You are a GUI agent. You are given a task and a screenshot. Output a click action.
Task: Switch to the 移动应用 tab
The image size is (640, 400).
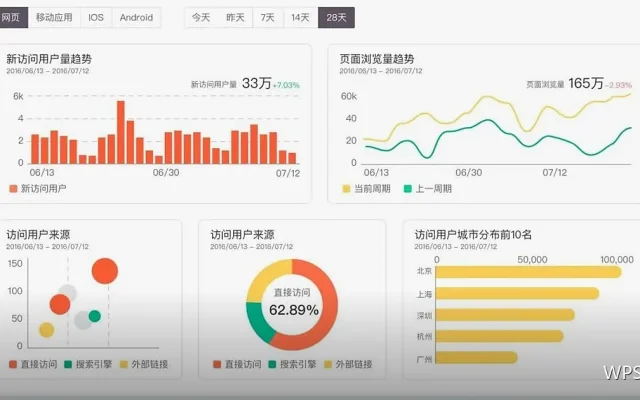click(54, 18)
